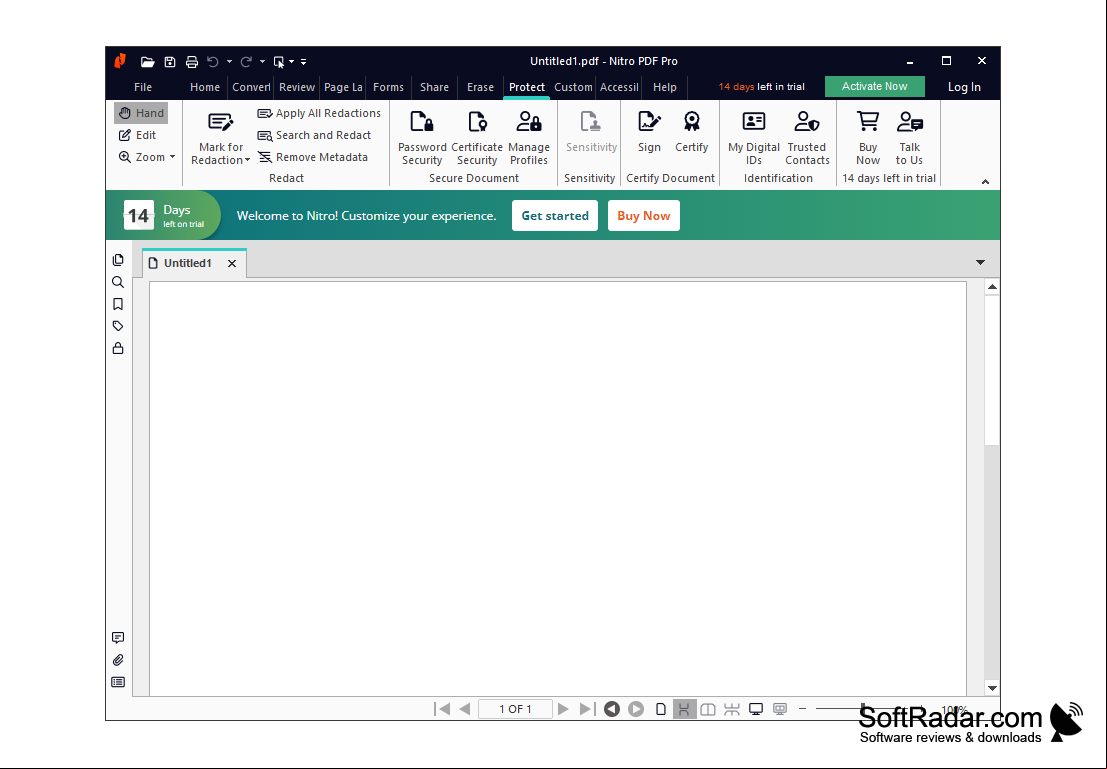The height and width of the screenshot is (769, 1107).
Task: Select the Hand tool
Action: tap(141, 113)
